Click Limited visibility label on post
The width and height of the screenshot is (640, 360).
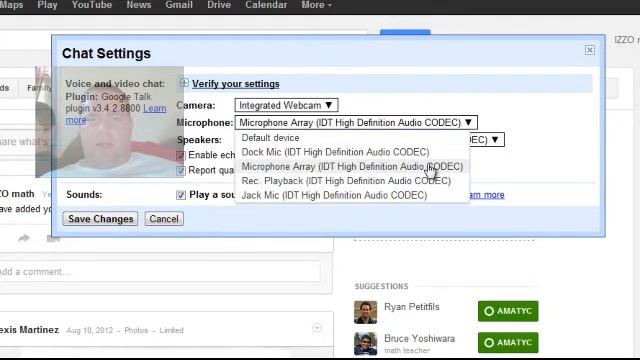[171, 330]
